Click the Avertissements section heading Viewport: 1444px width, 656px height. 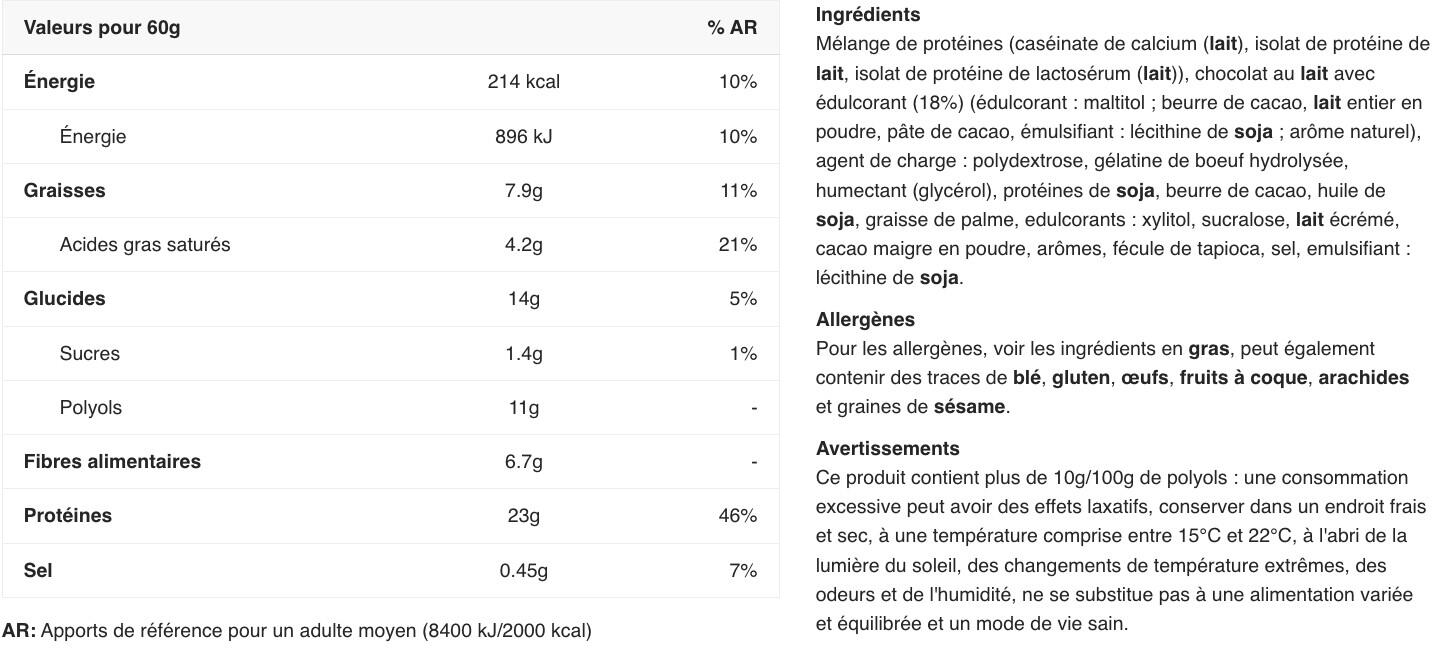[x=887, y=448]
